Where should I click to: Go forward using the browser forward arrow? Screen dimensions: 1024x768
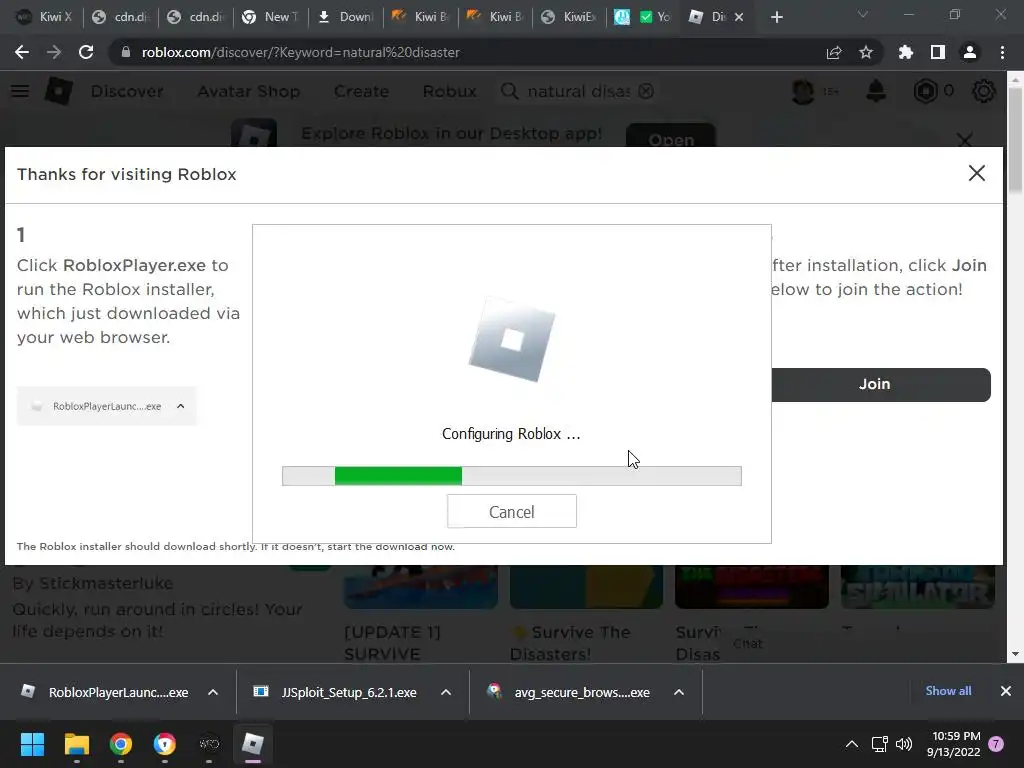pyautogui.click(x=54, y=52)
